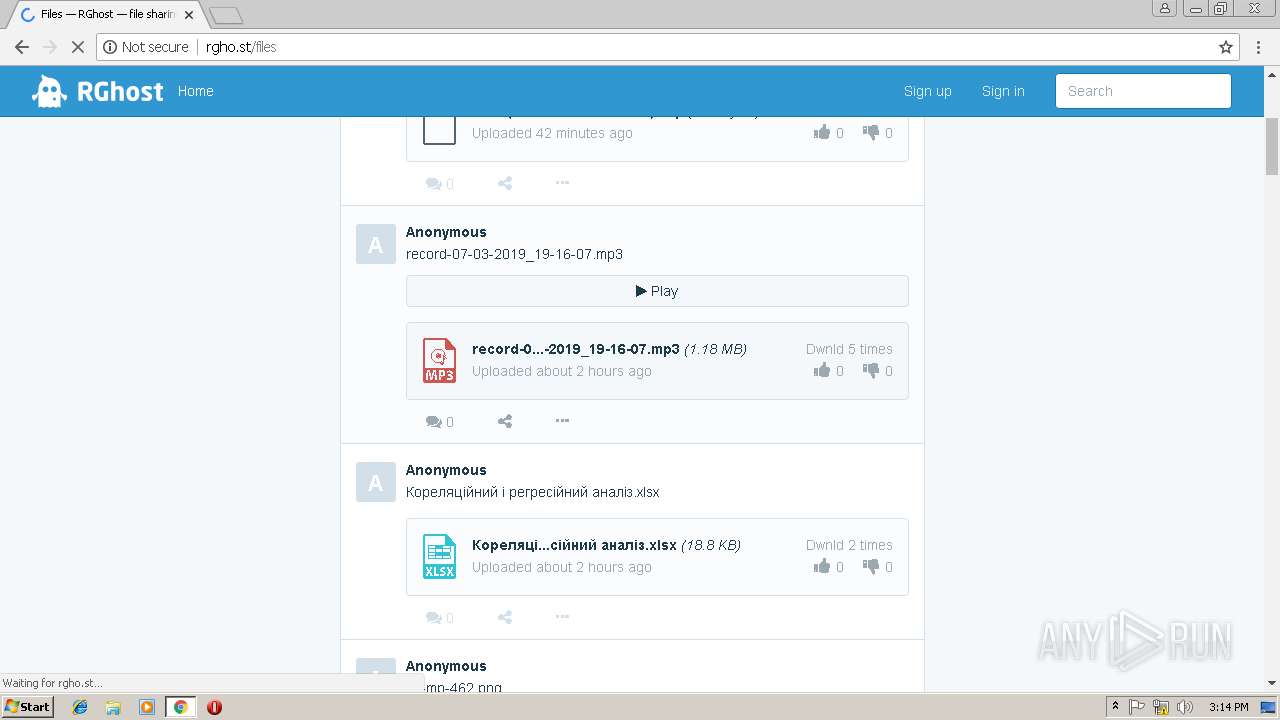Click 'Uploaded 42 minutes ago' text

click(x=552, y=133)
